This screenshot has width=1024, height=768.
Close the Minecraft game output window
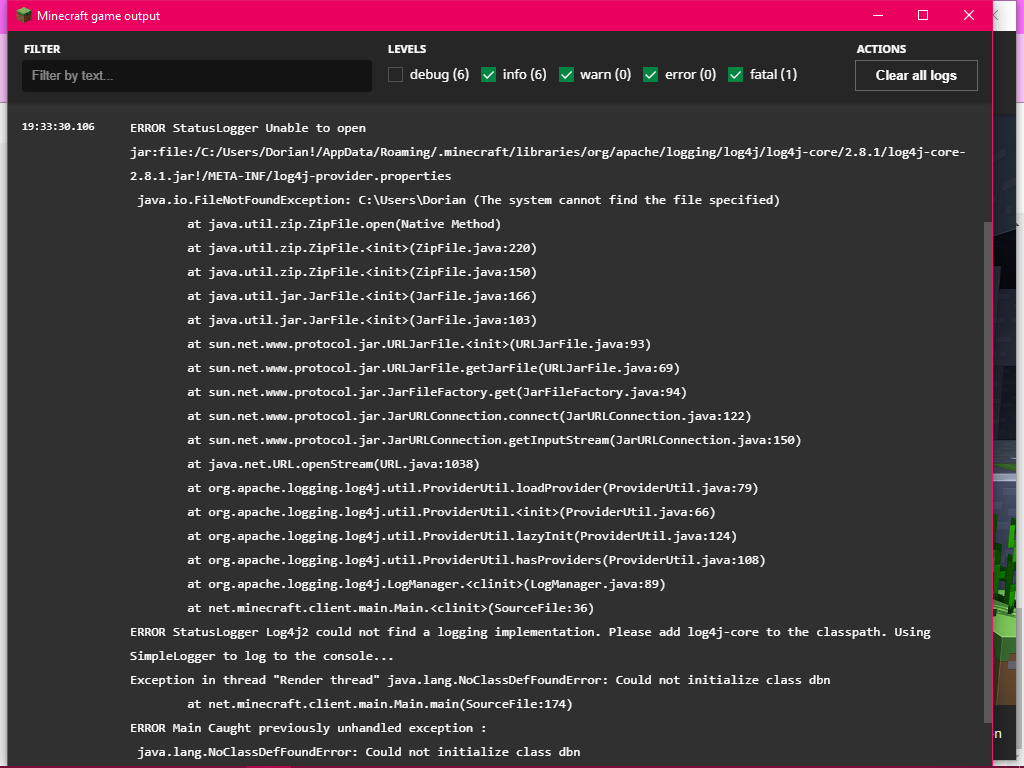pos(969,15)
